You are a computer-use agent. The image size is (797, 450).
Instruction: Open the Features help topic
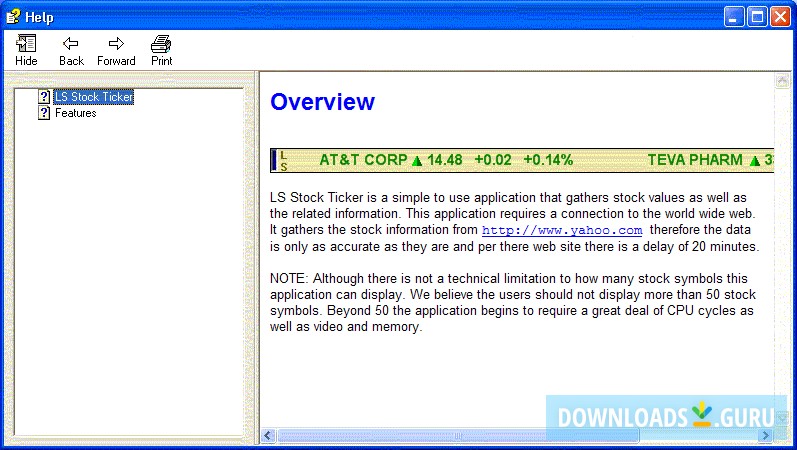(76, 113)
